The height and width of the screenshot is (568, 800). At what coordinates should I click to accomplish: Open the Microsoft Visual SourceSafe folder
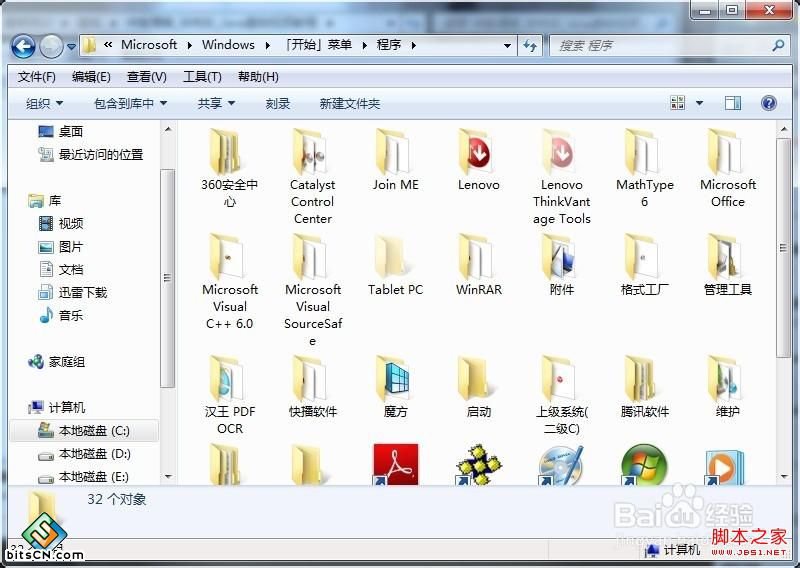(x=312, y=289)
